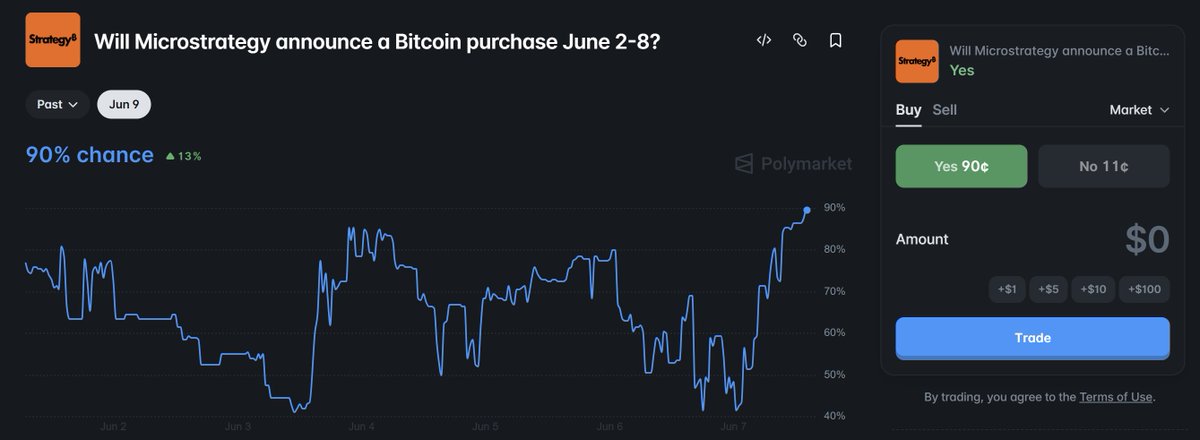The height and width of the screenshot is (440, 1200).
Task: Bookmark this market
Action: point(835,41)
